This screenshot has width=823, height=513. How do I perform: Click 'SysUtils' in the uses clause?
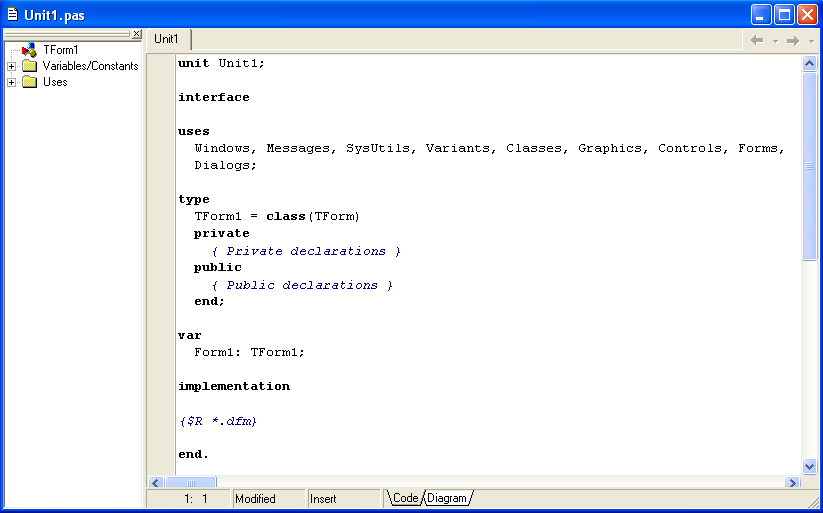tap(378, 149)
